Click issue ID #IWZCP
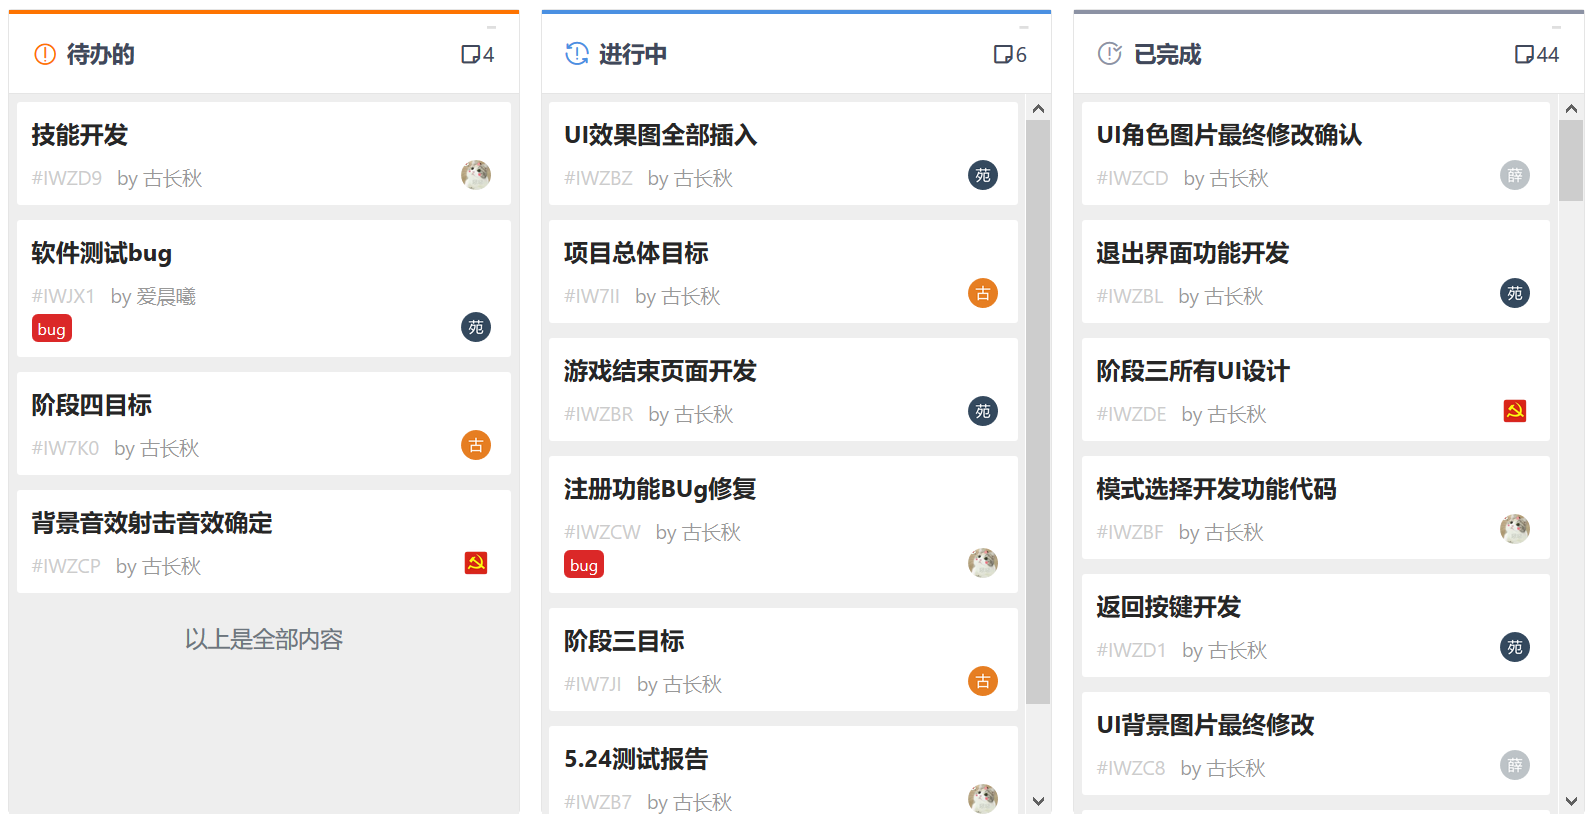The width and height of the screenshot is (1596, 829). coord(66,566)
